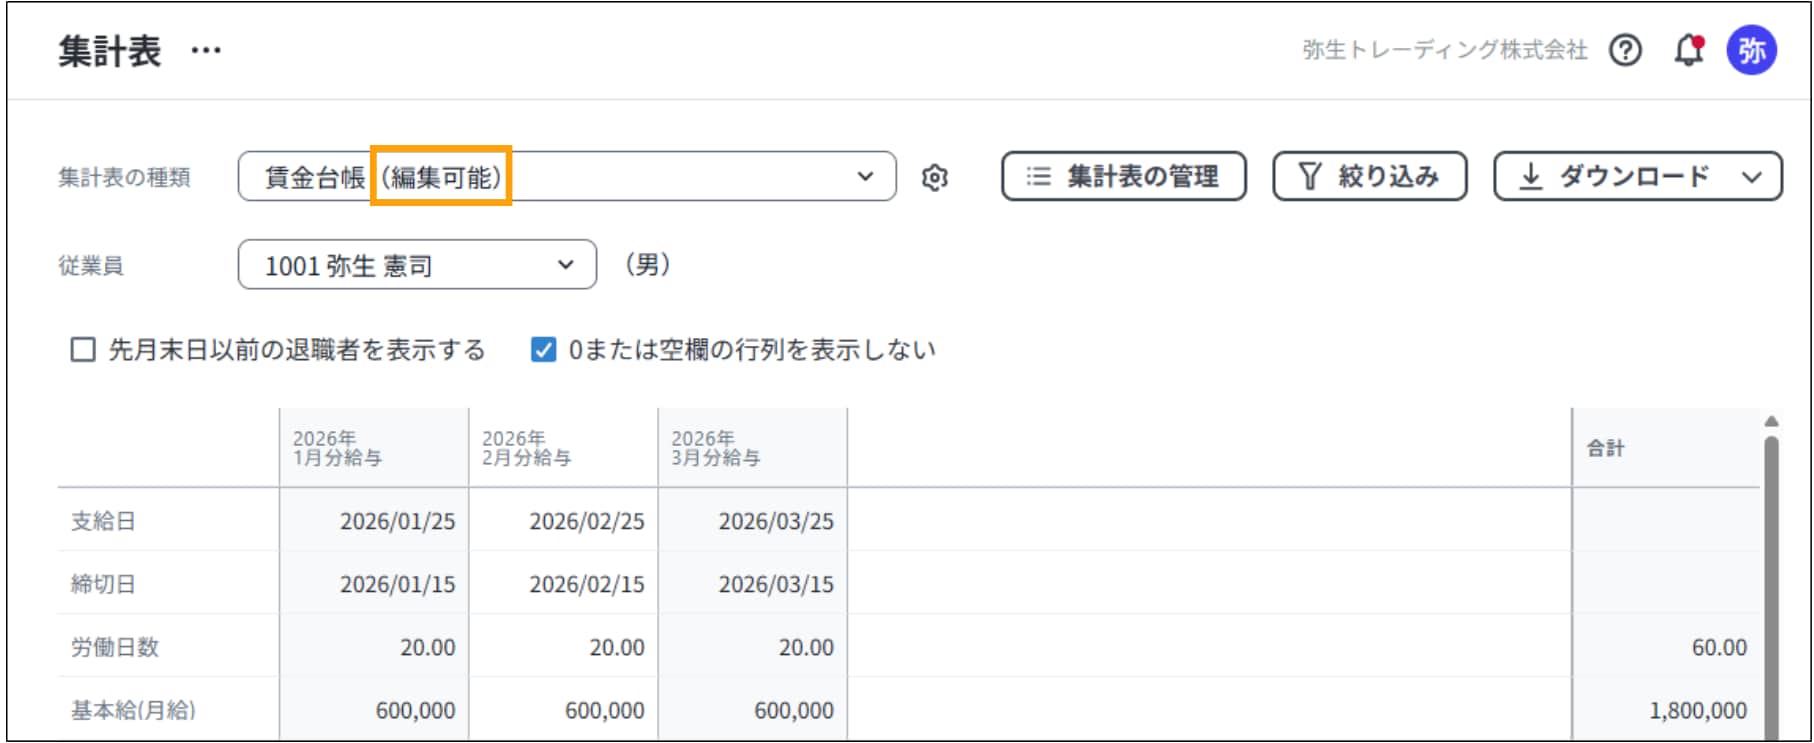Open the help question mark icon

pos(1625,50)
